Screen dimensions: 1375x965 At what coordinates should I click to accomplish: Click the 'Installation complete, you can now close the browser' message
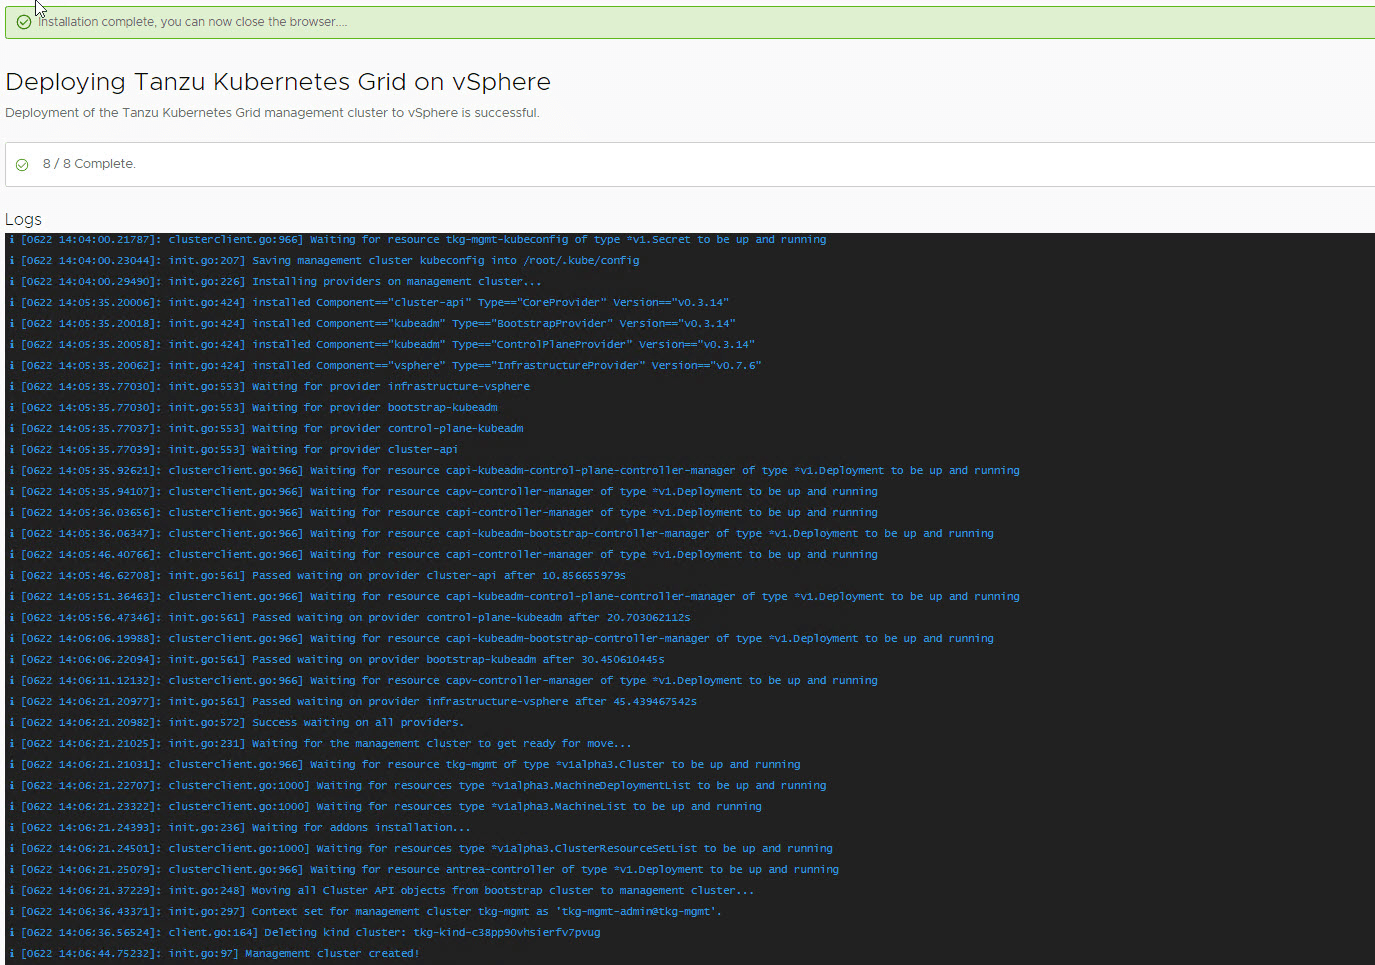click(x=193, y=22)
